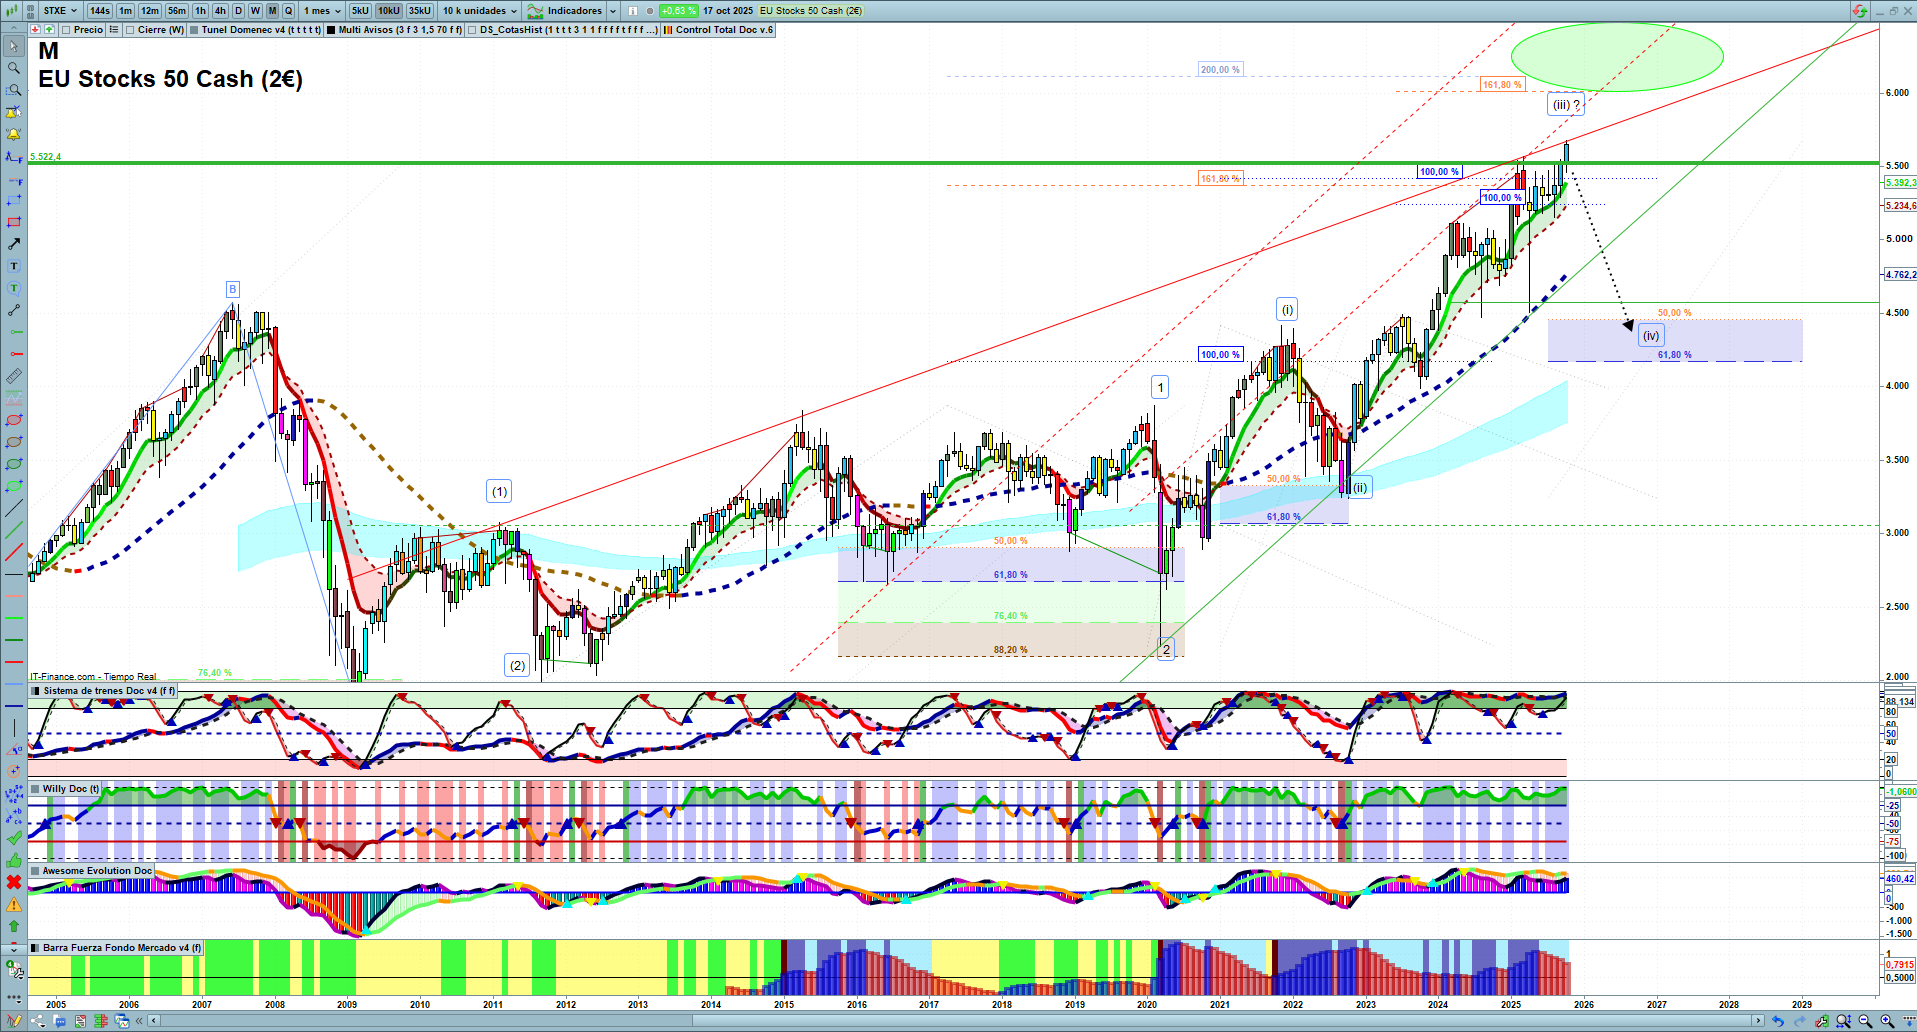
Task: Click the red-green volume profile icon
Action: [x=101, y=1021]
